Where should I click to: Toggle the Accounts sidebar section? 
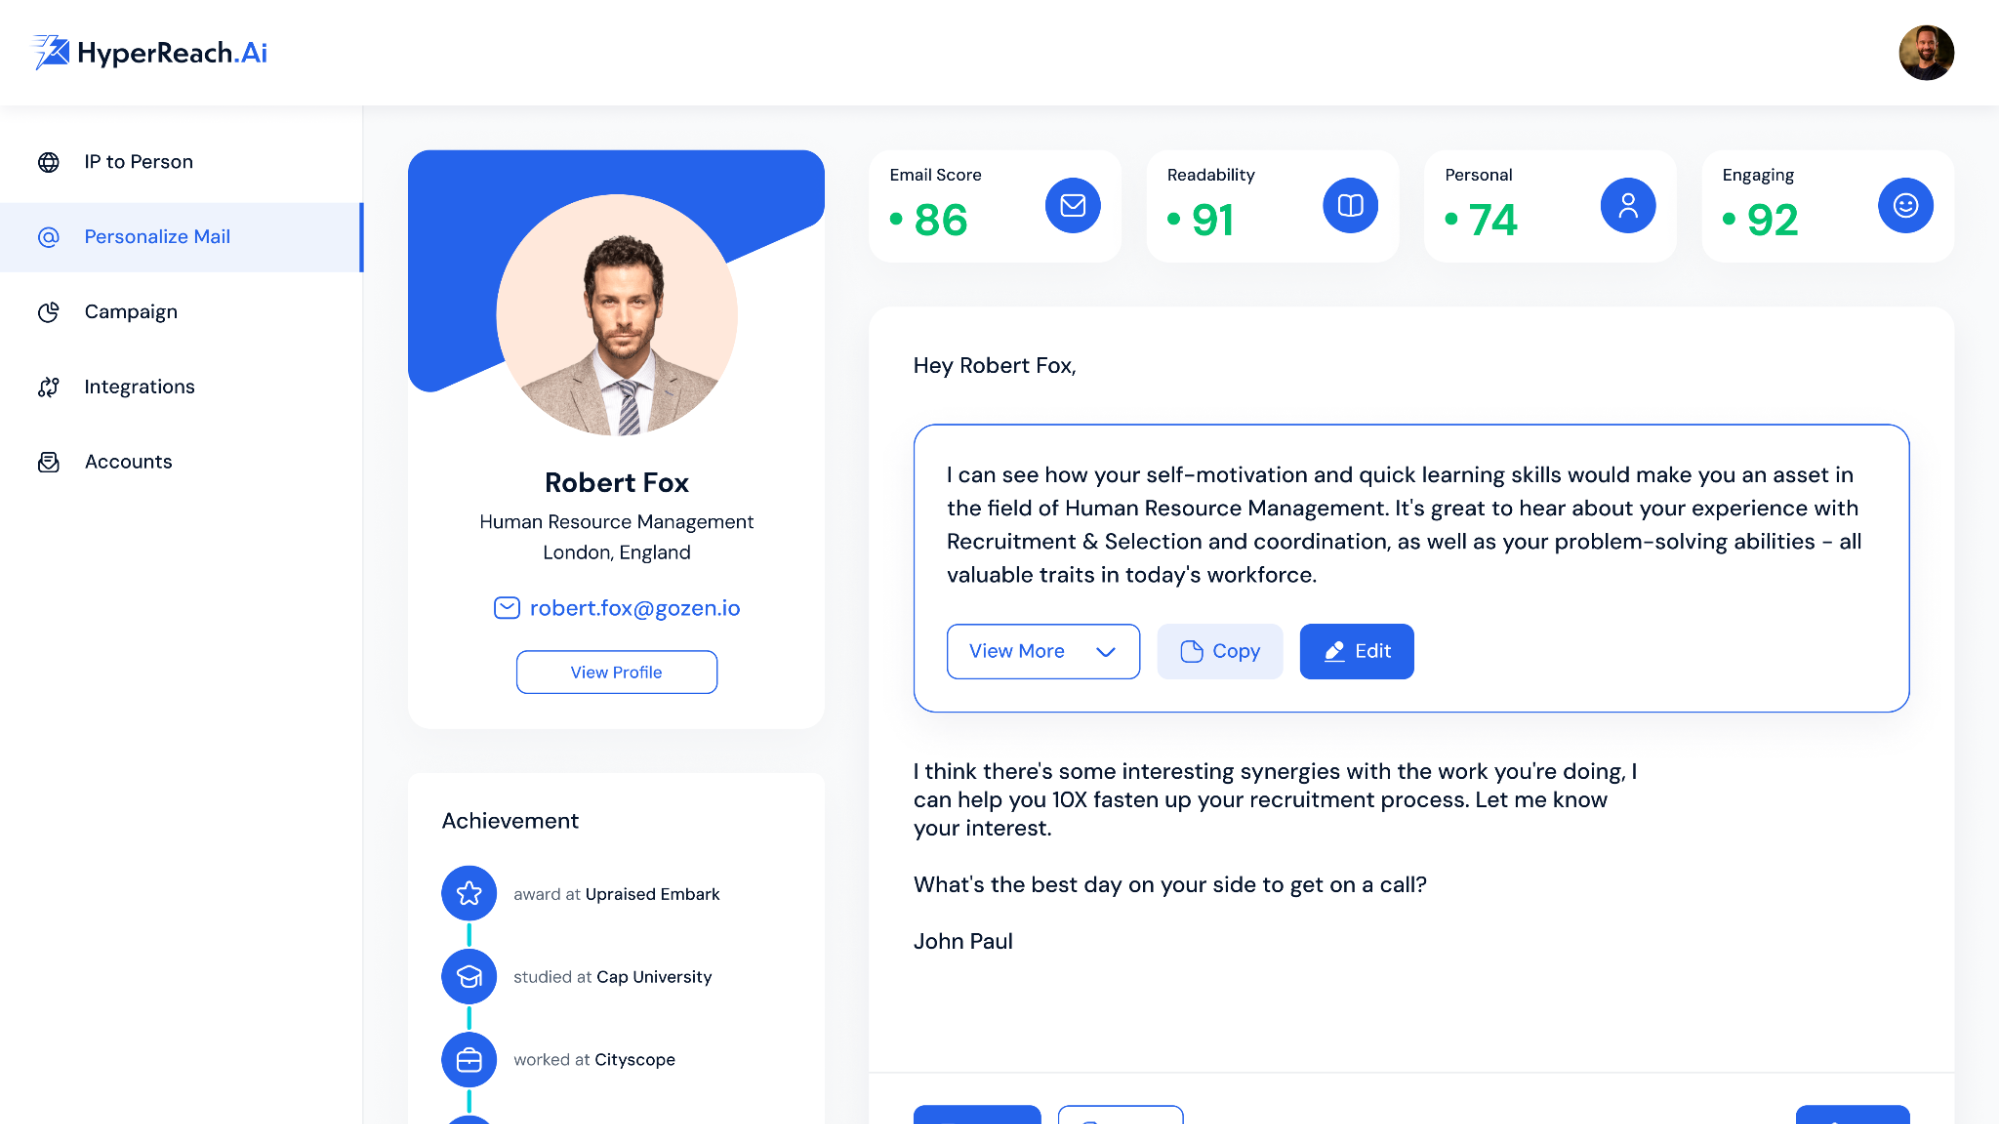(x=128, y=460)
